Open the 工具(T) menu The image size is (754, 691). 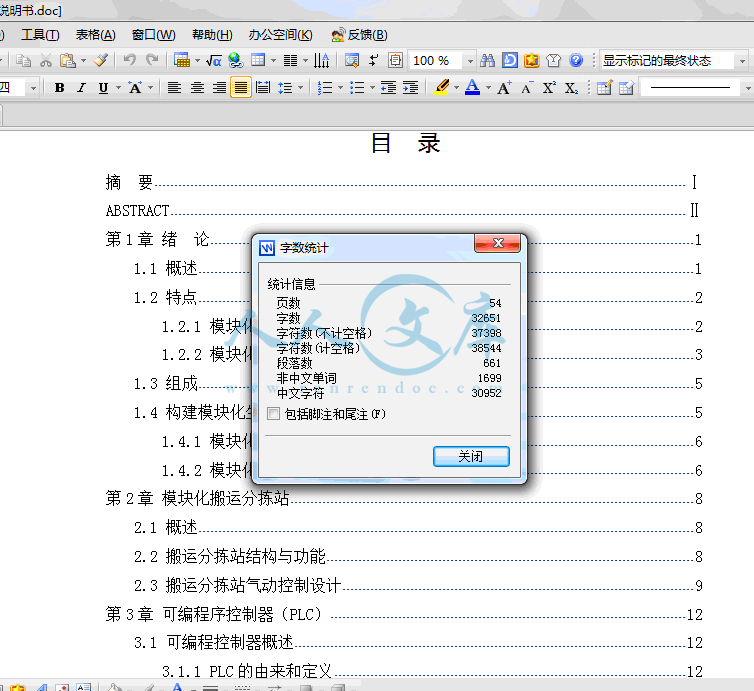[40, 35]
